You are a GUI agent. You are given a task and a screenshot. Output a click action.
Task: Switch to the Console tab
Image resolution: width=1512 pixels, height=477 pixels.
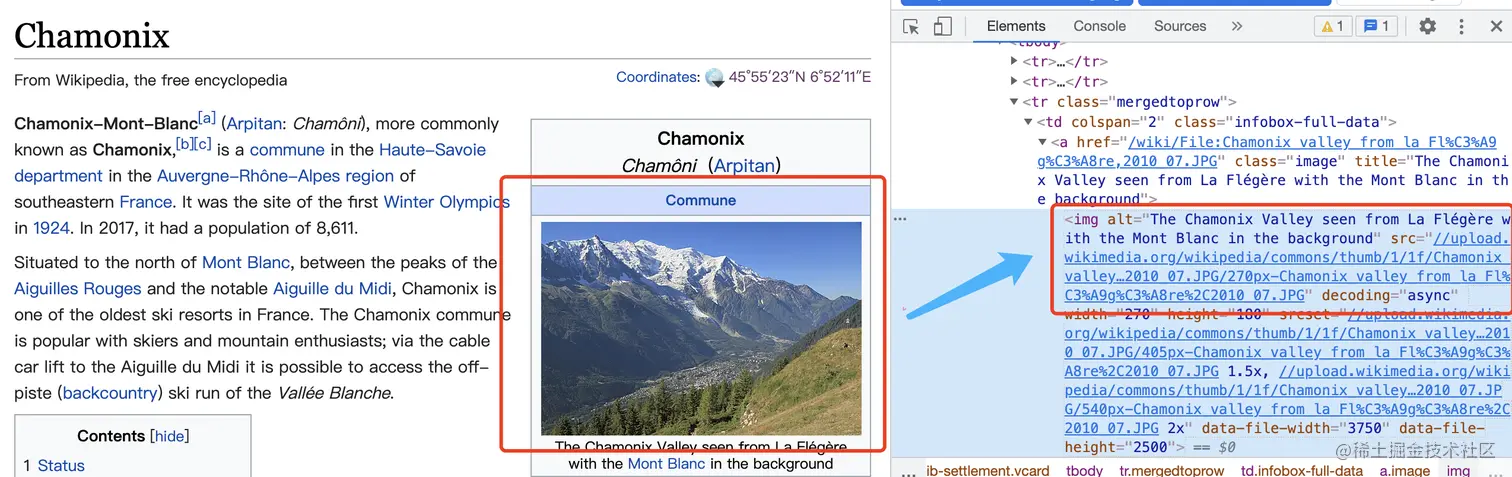pos(1099,27)
